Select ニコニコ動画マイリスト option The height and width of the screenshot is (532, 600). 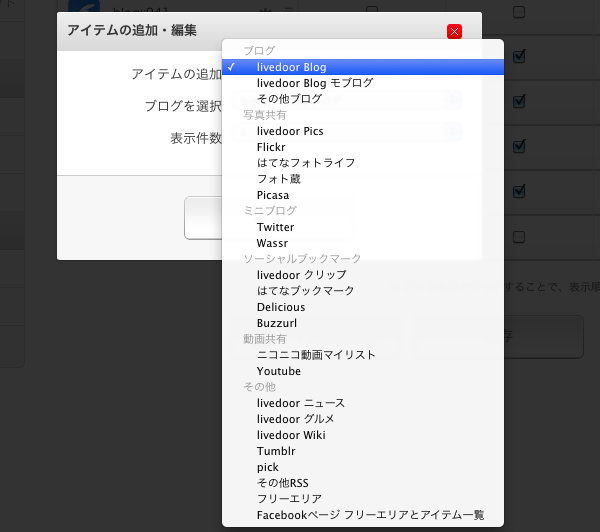pos(363,355)
